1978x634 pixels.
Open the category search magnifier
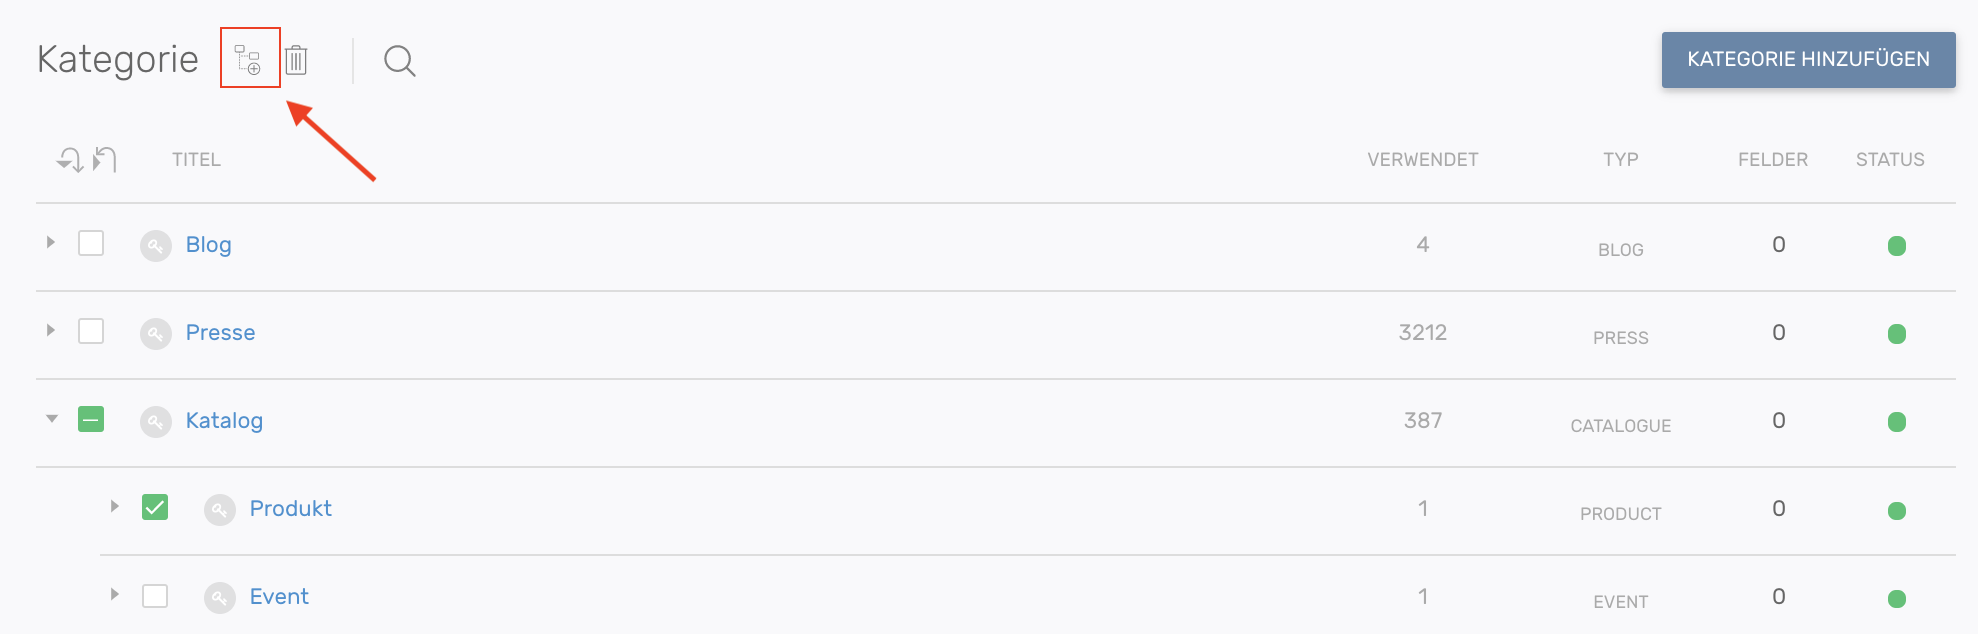pos(399,61)
